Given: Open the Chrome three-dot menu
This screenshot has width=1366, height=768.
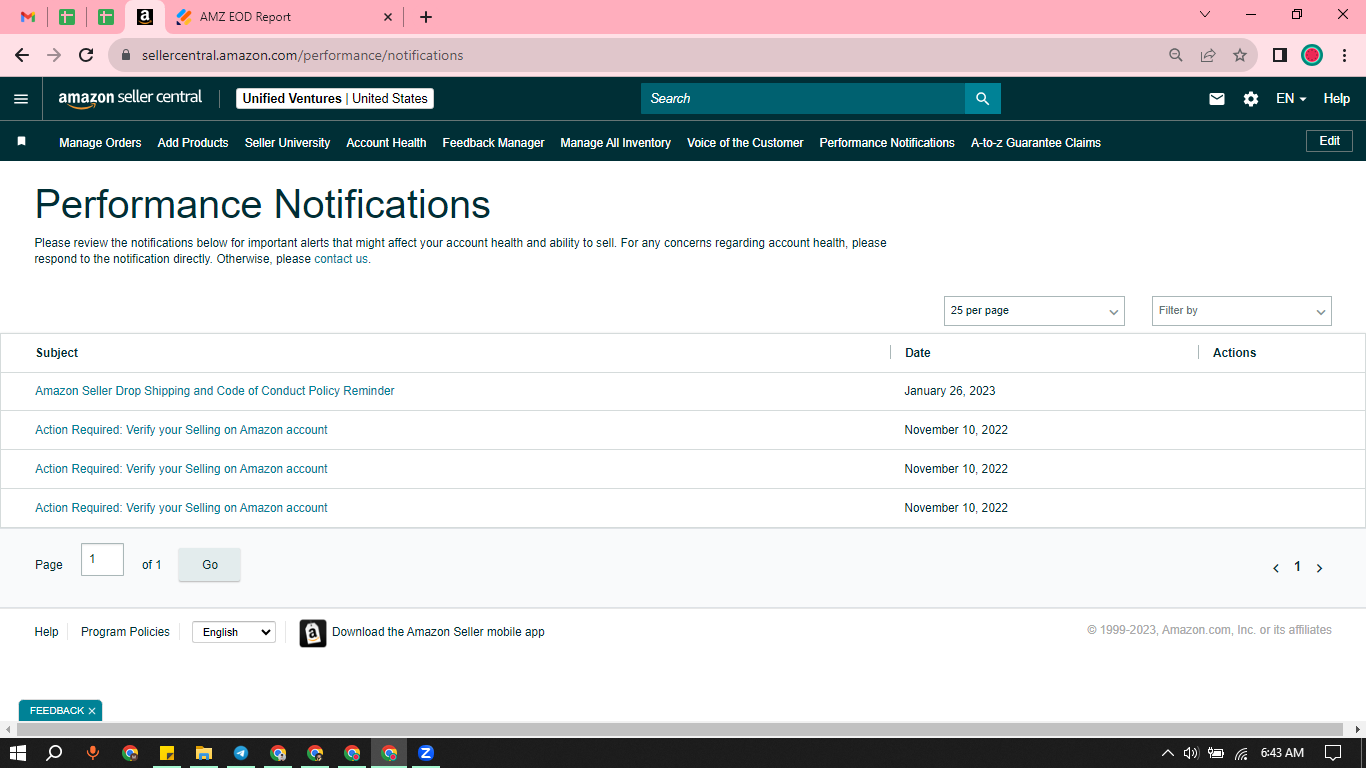Looking at the screenshot, I should point(1344,55).
